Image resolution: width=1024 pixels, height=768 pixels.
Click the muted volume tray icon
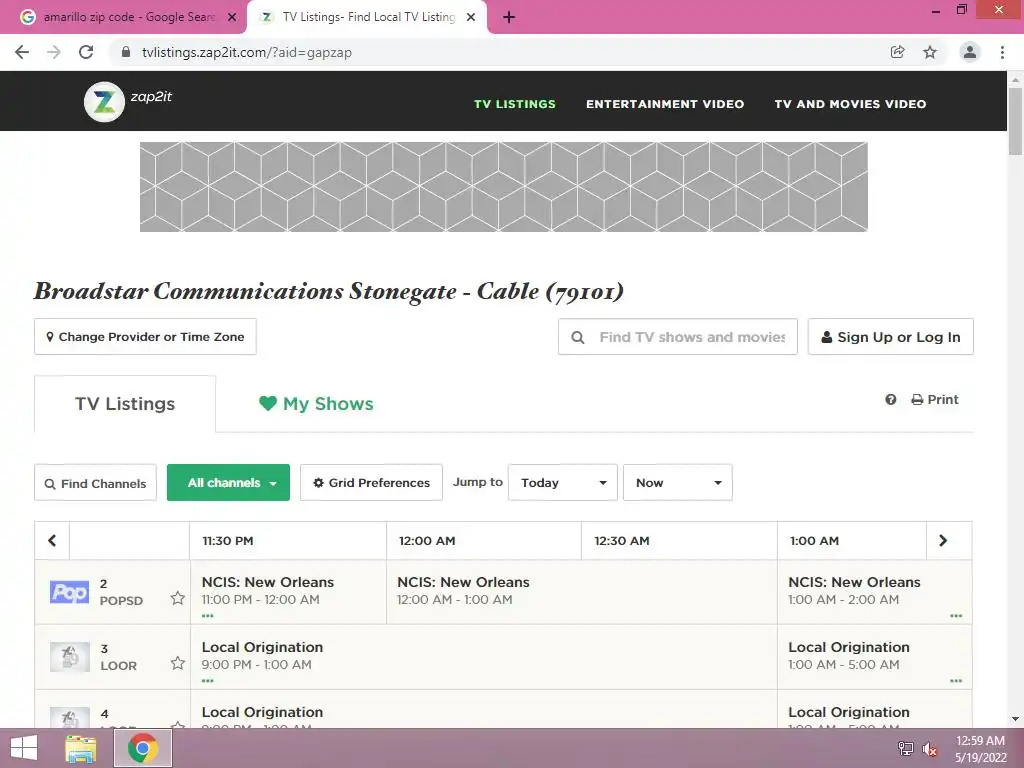[x=930, y=749]
